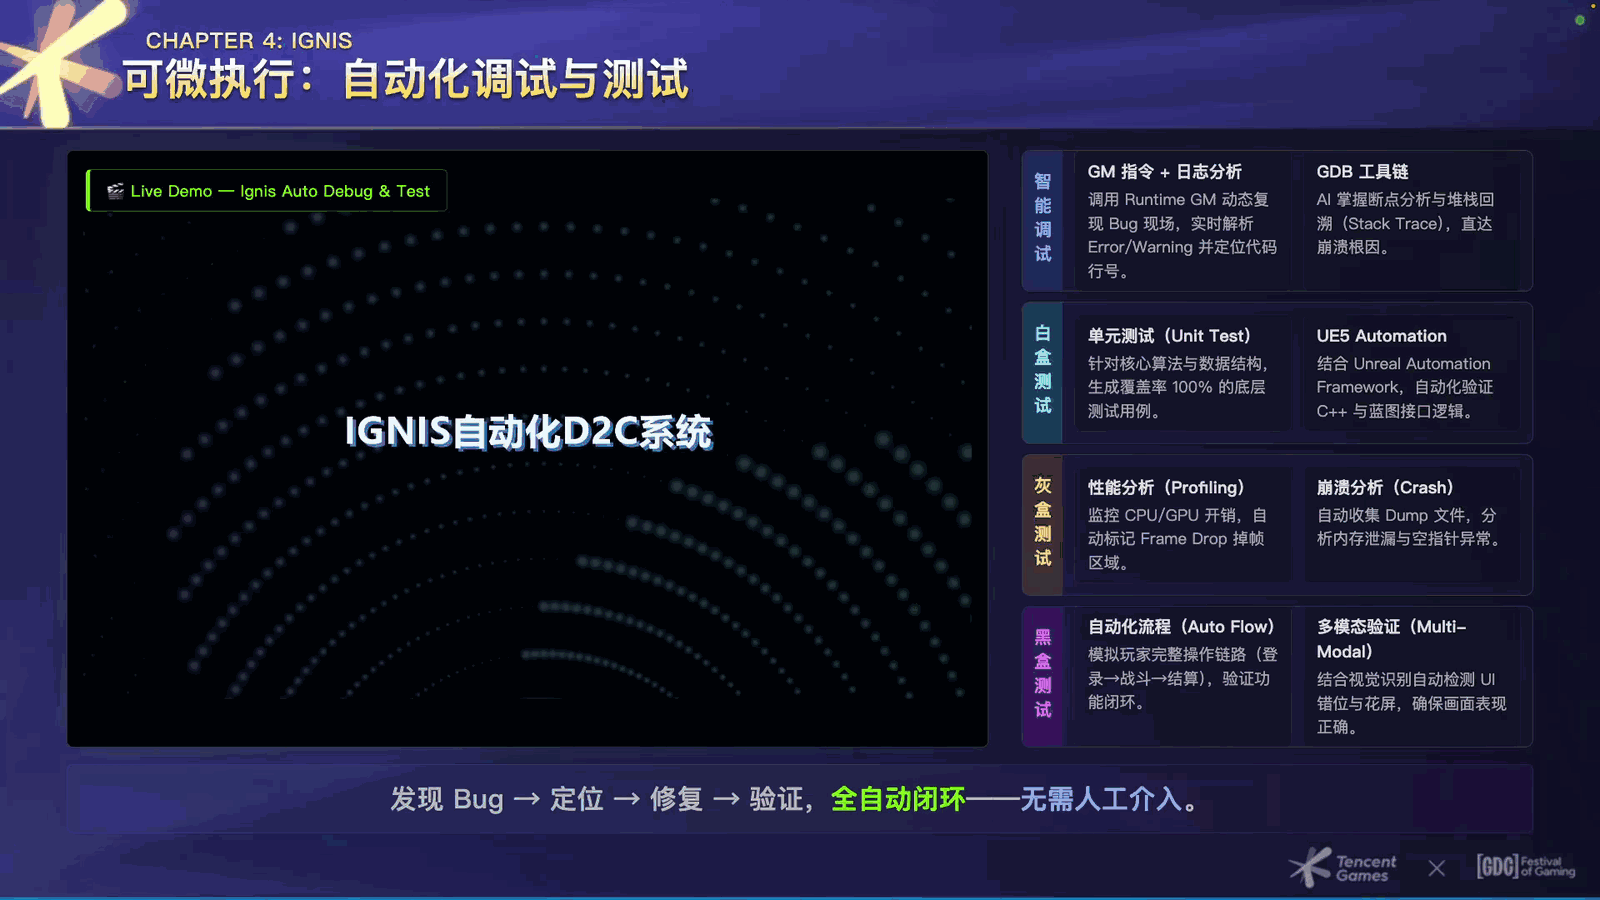
Task: Click the × between the two logos
Action: pos(1437,868)
